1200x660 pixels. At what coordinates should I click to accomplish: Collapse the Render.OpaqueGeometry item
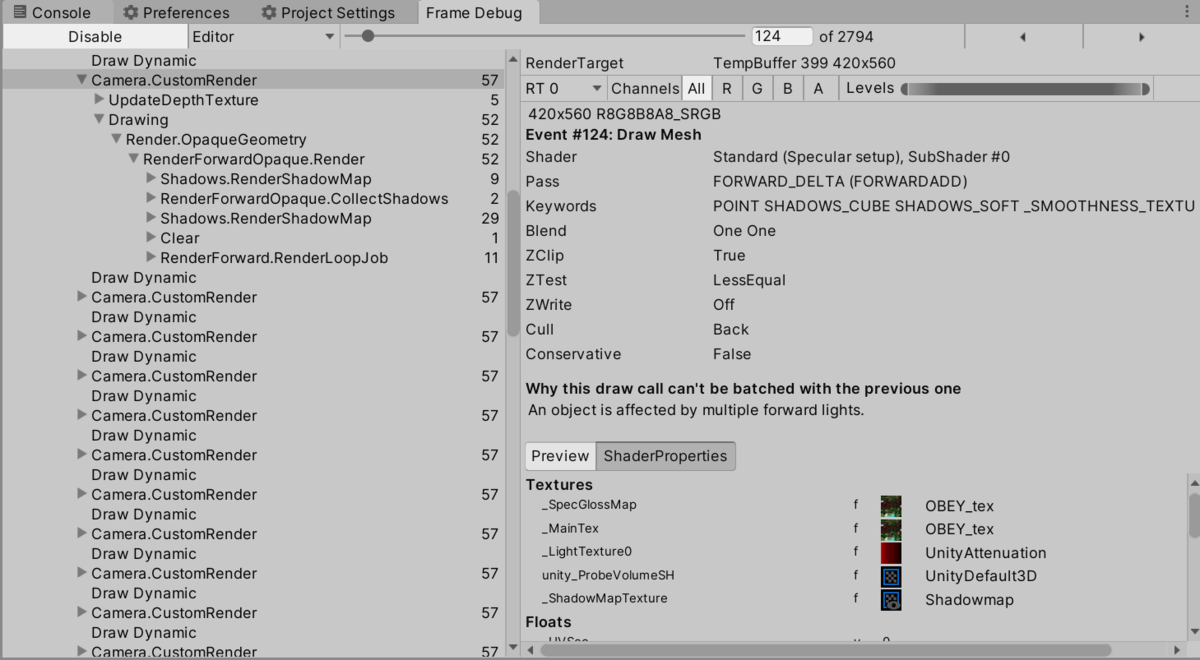coord(117,139)
